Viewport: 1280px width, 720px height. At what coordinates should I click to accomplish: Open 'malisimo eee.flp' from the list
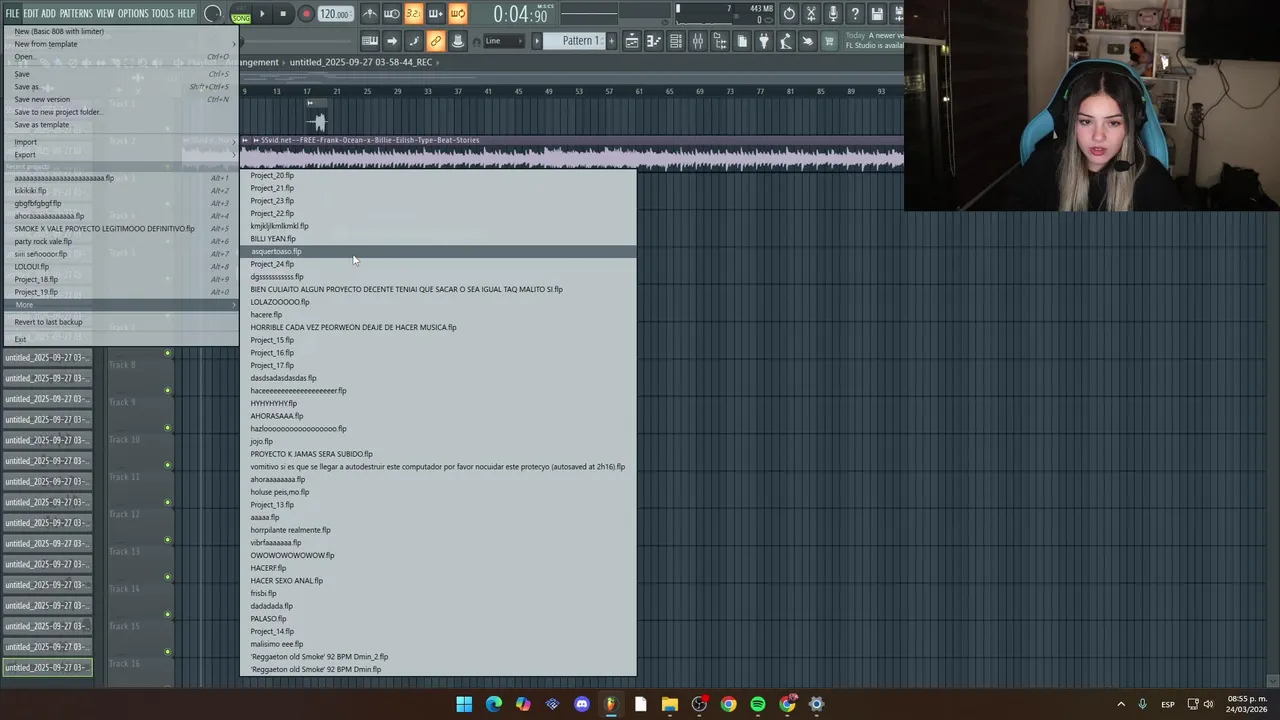point(438,644)
